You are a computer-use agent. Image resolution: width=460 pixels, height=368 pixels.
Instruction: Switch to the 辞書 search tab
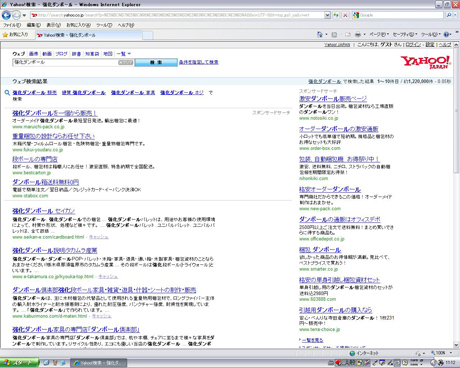pos(76,54)
